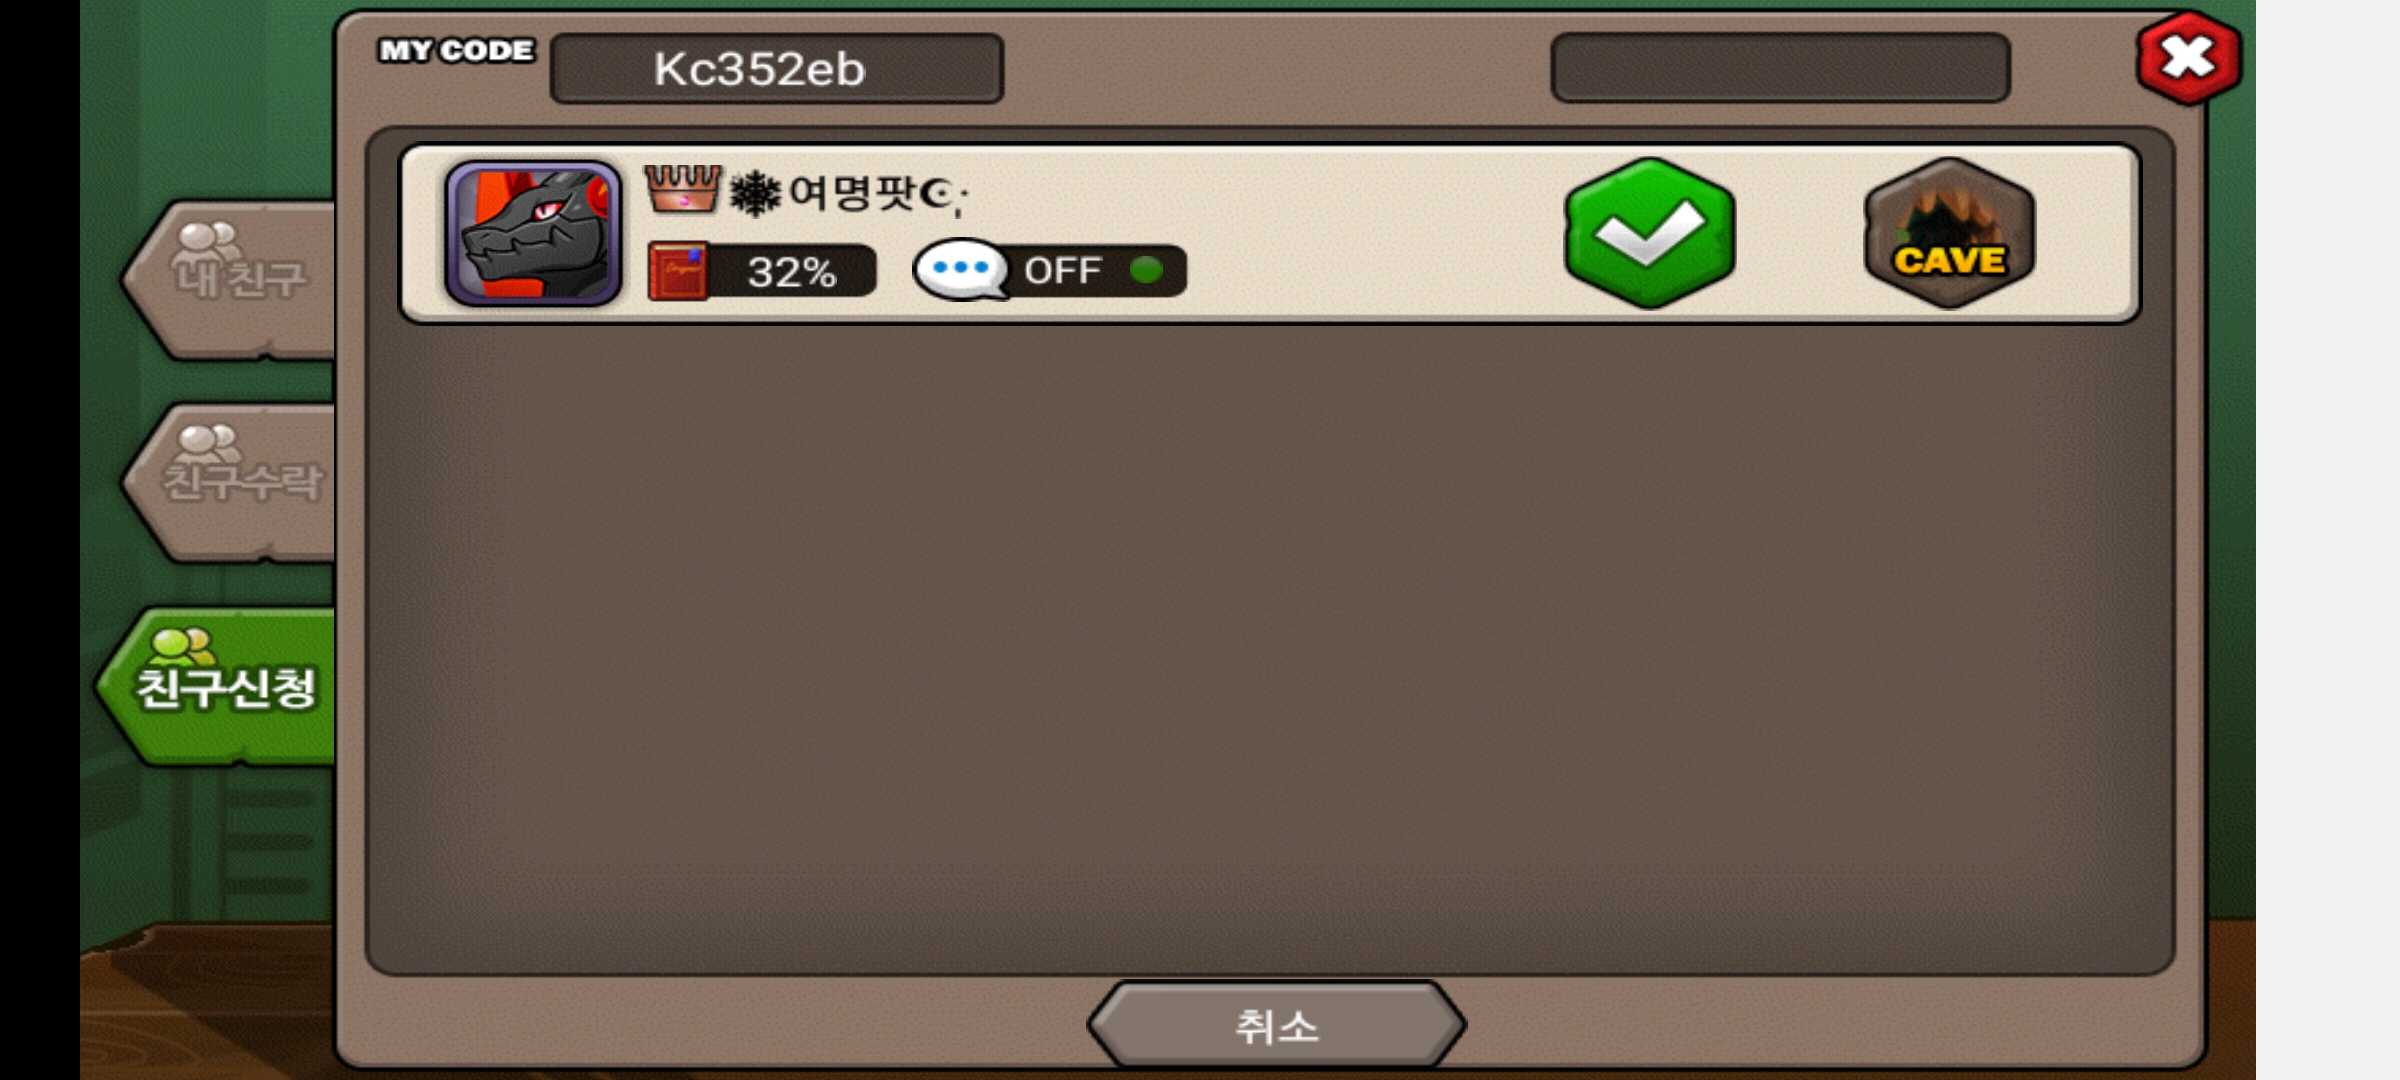Switch to the 내 친구 tab label
Image resolution: width=2400 pixels, height=1080 pixels.
click(241, 279)
